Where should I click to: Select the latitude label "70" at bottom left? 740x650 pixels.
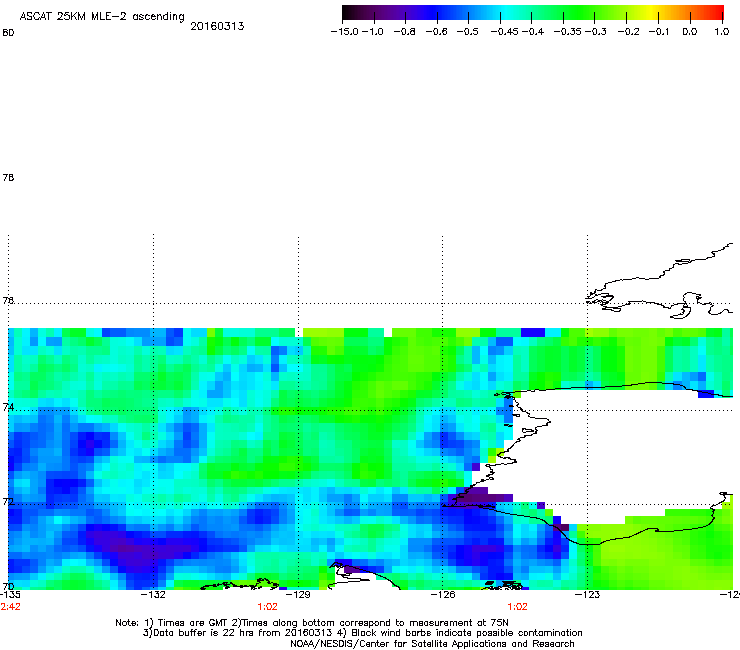tap(8, 586)
